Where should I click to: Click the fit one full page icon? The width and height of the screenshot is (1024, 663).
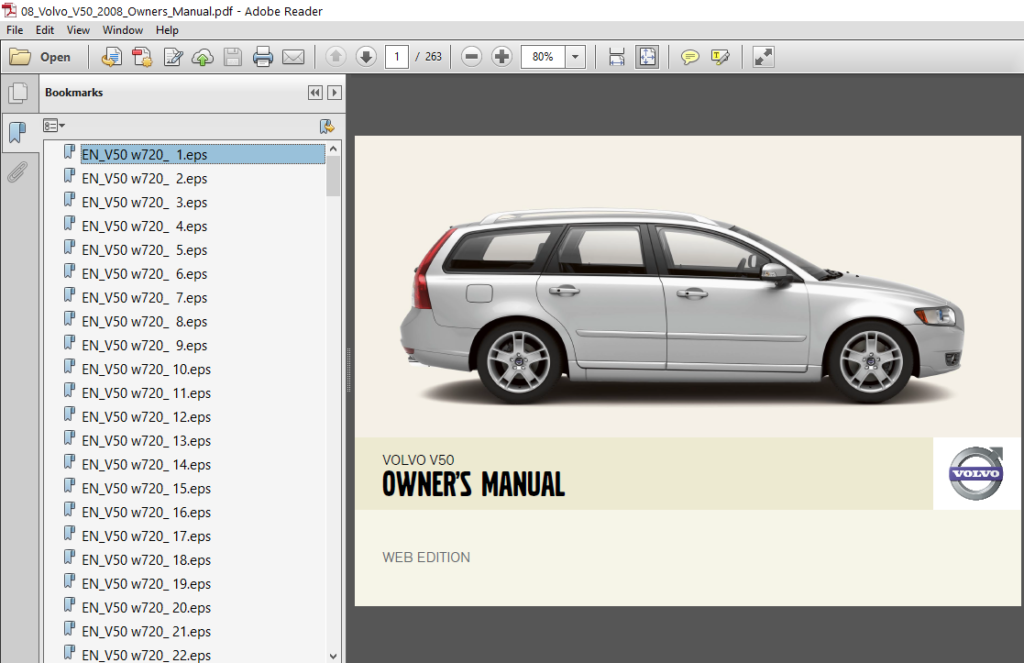[x=647, y=57]
